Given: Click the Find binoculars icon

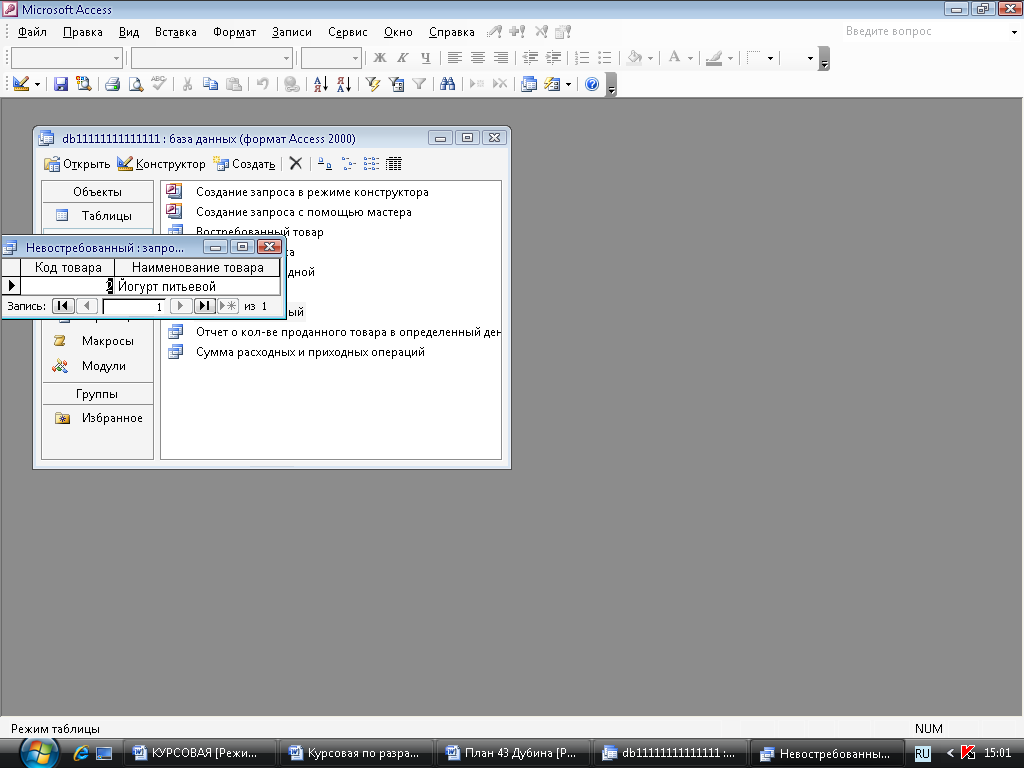Looking at the screenshot, I should click(x=447, y=84).
